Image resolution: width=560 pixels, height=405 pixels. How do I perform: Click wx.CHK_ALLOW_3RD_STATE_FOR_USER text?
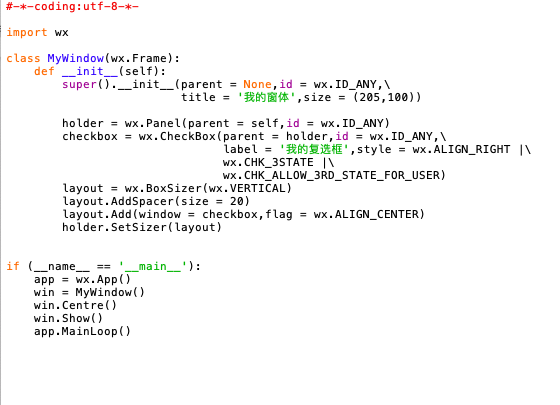(331, 175)
